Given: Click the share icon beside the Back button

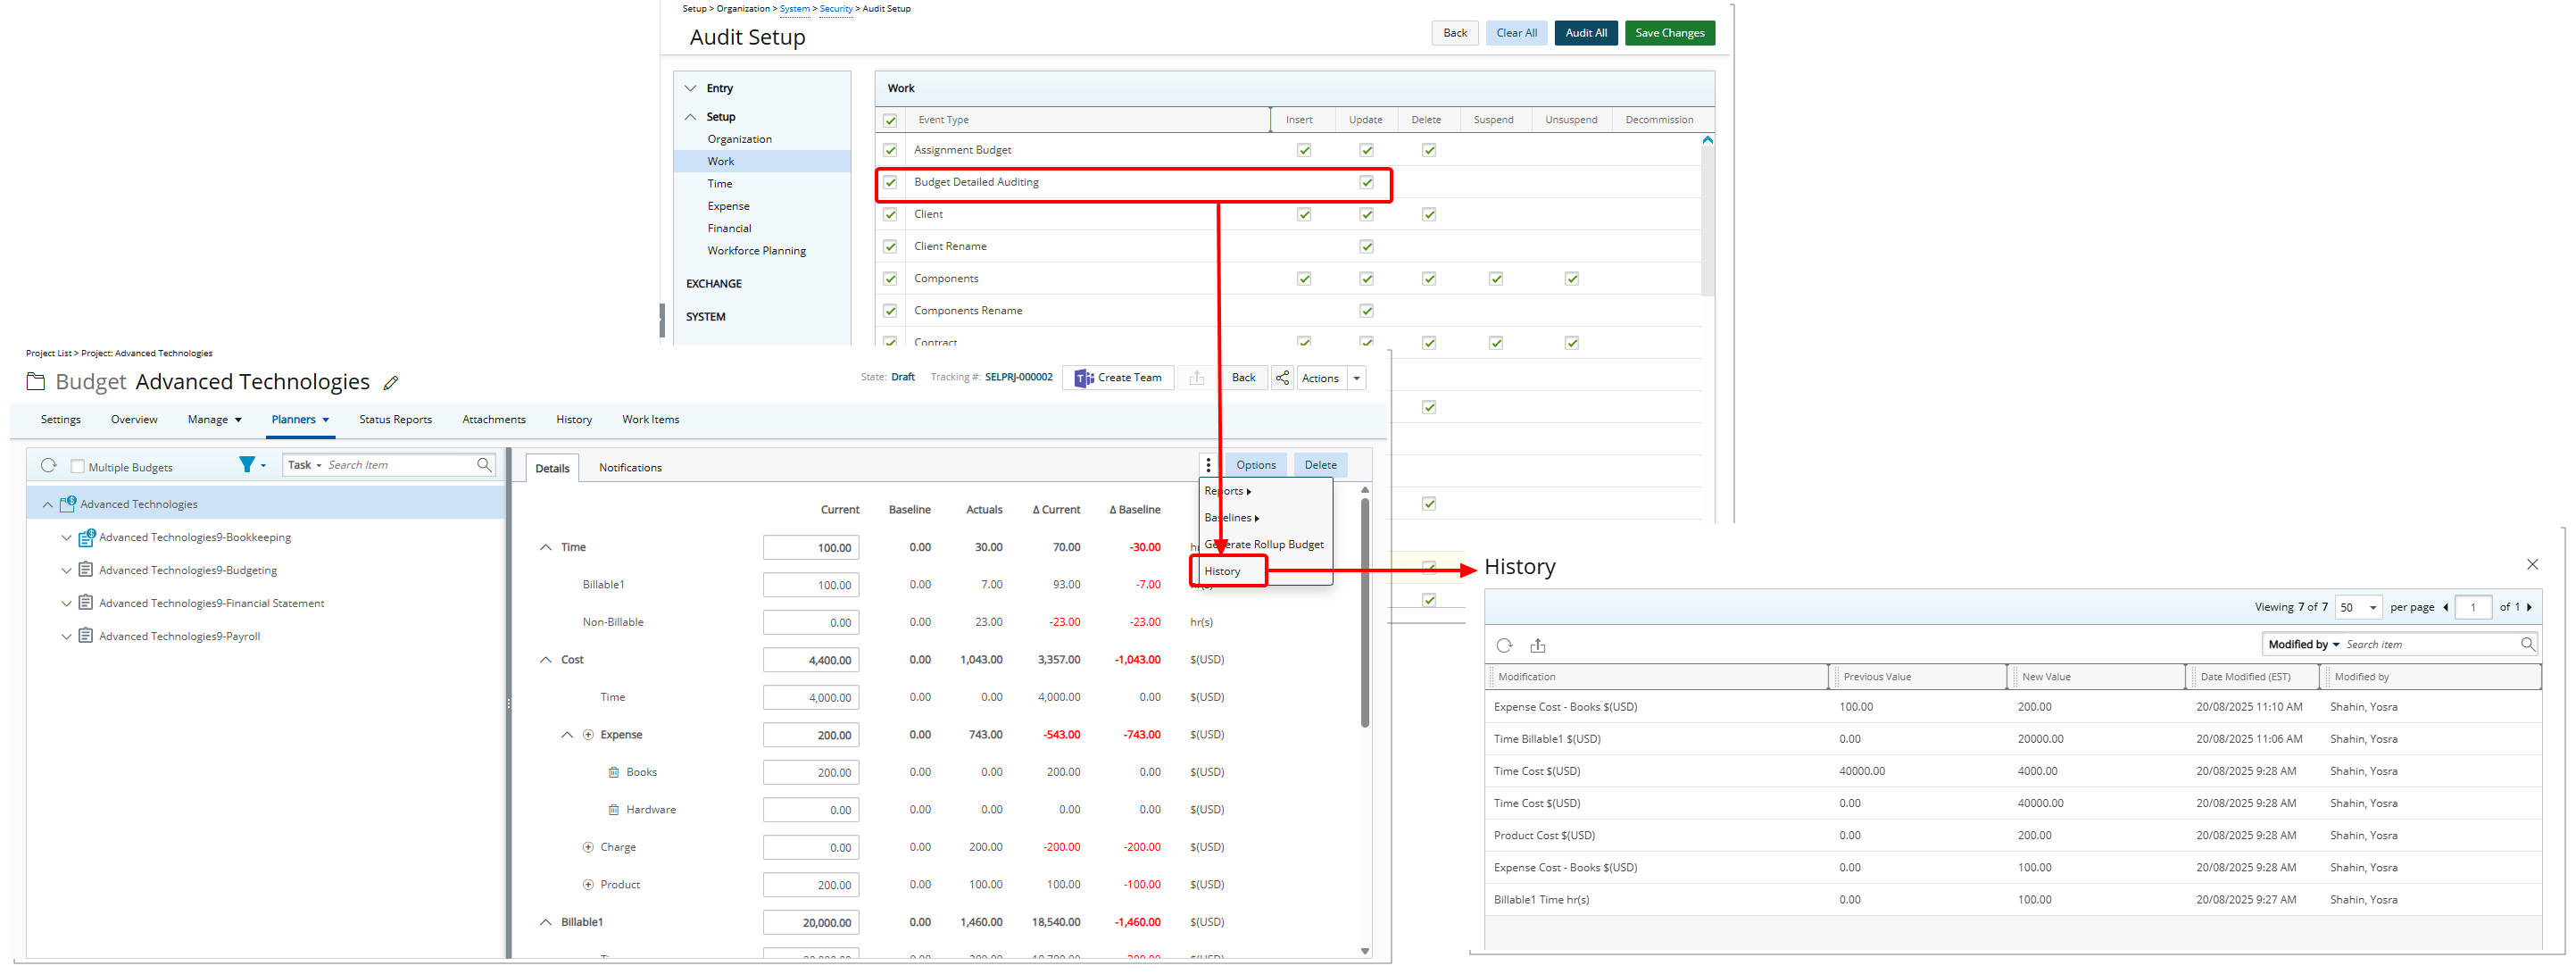Looking at the screenshot, I should [x=1282, y=377].
